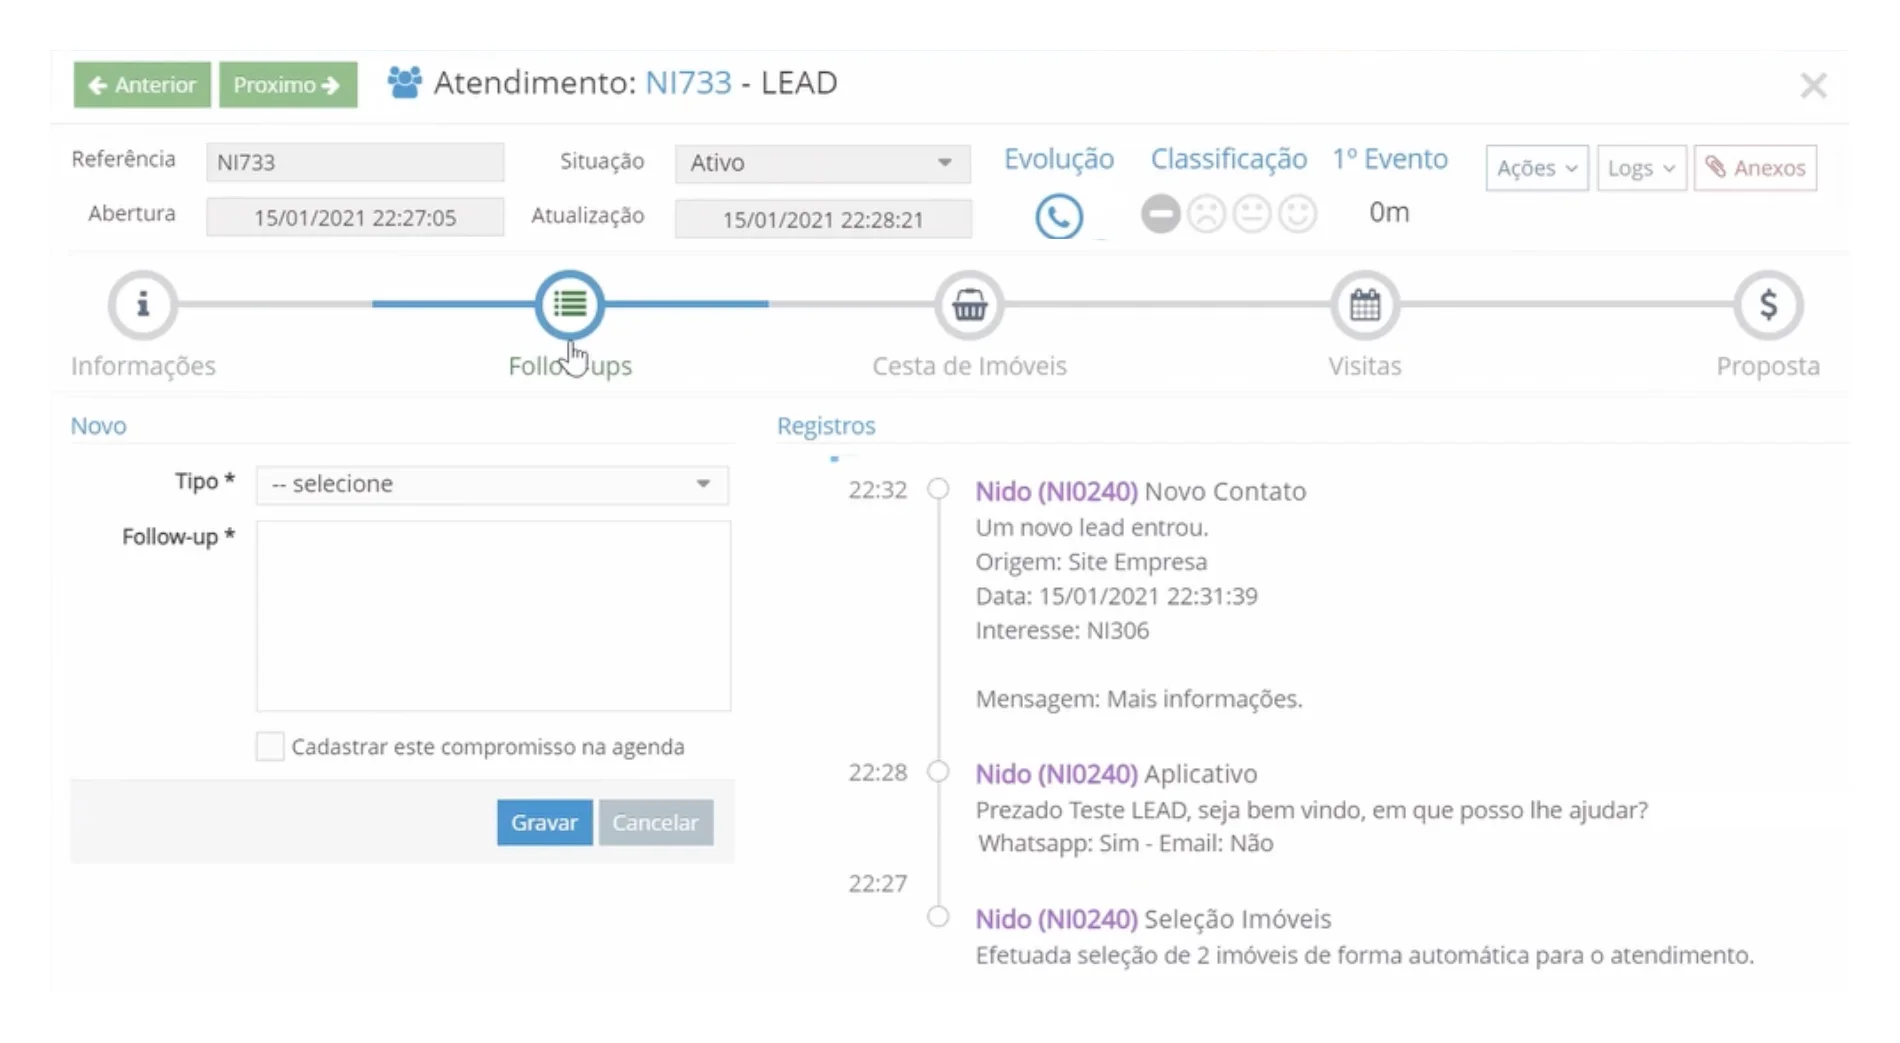The image size is (1900, 1043).
Task: Check Cadastrar este compromisso na agenda
Action: click(270, 746)
